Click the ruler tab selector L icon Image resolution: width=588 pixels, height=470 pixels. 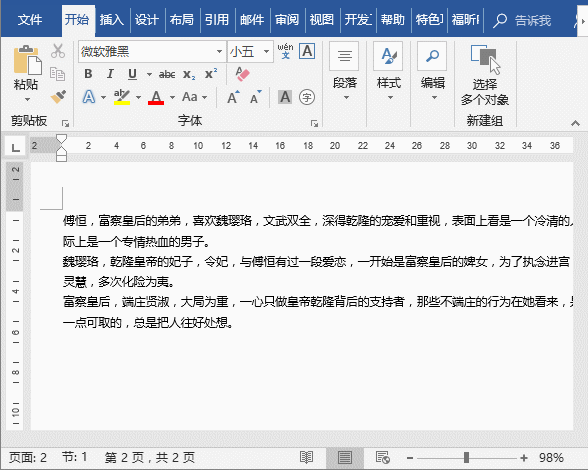tap(15, 147)
